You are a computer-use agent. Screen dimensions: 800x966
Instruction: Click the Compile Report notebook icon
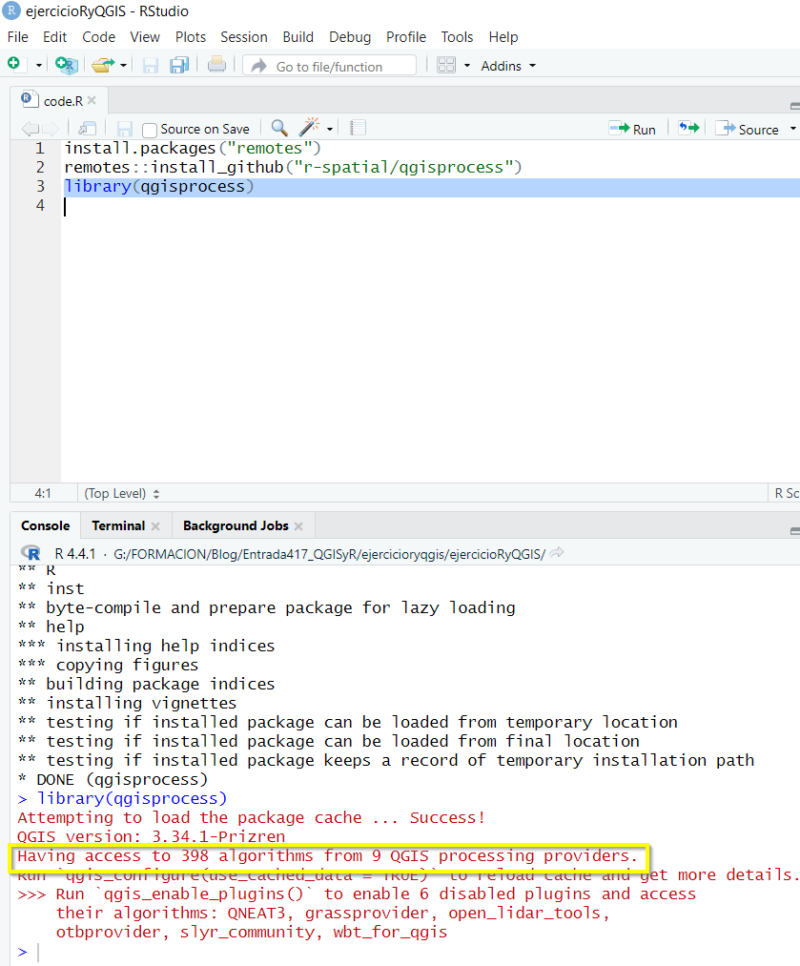(358, 128)
